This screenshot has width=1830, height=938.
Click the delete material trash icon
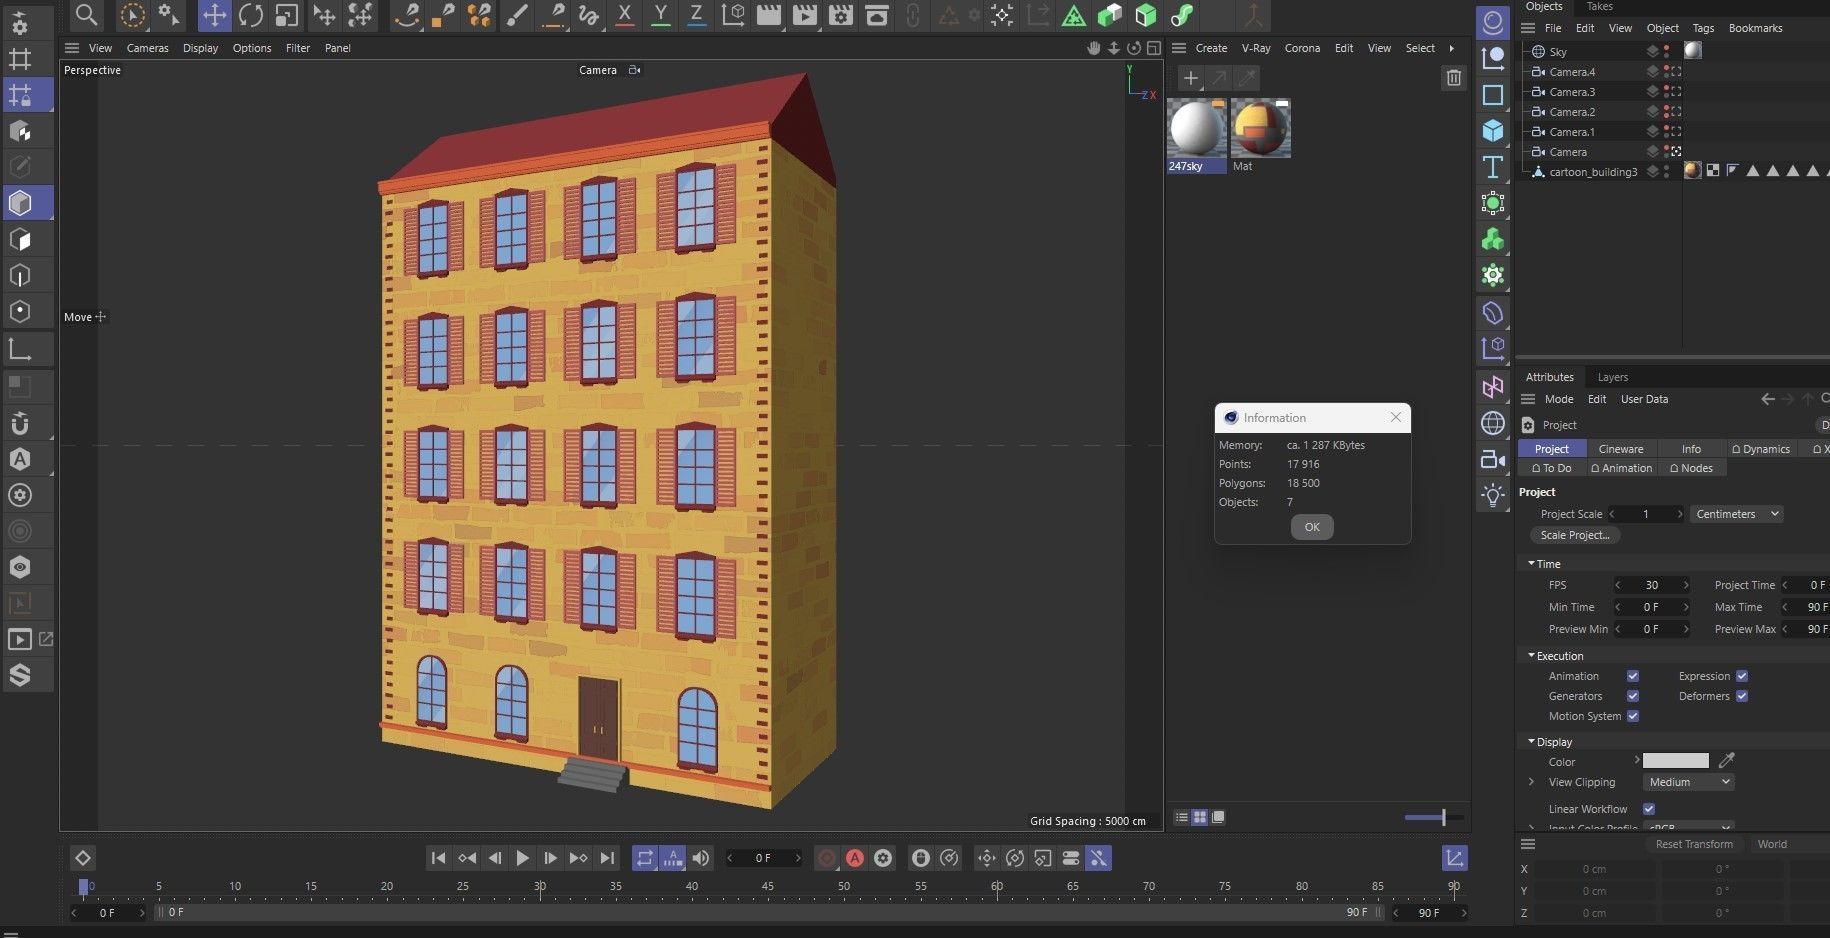coord(1454,77)
